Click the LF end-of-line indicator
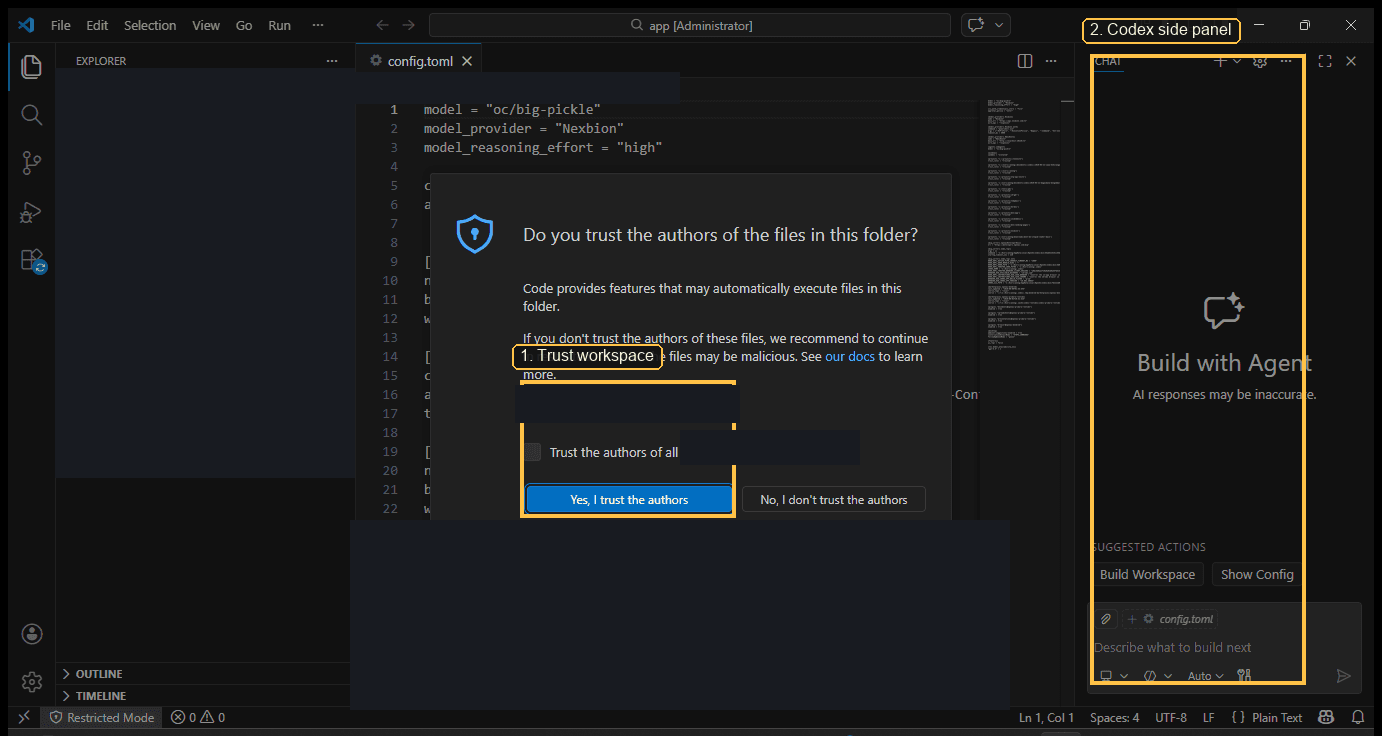Viewport: 1382px width, 736px height. 1208,717
